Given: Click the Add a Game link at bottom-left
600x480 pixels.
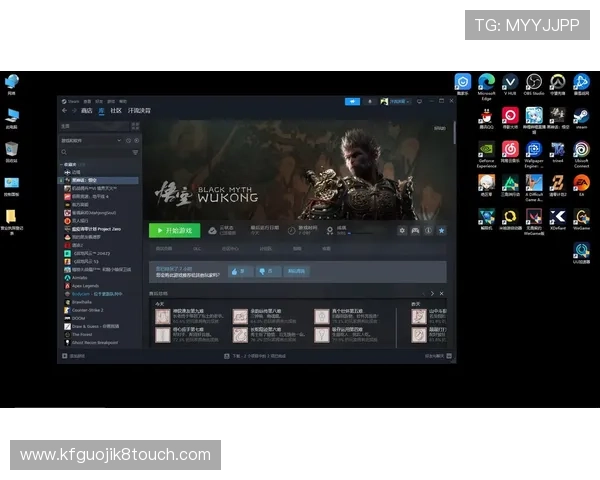Looking at the screenshot, I should coord(76,355).
